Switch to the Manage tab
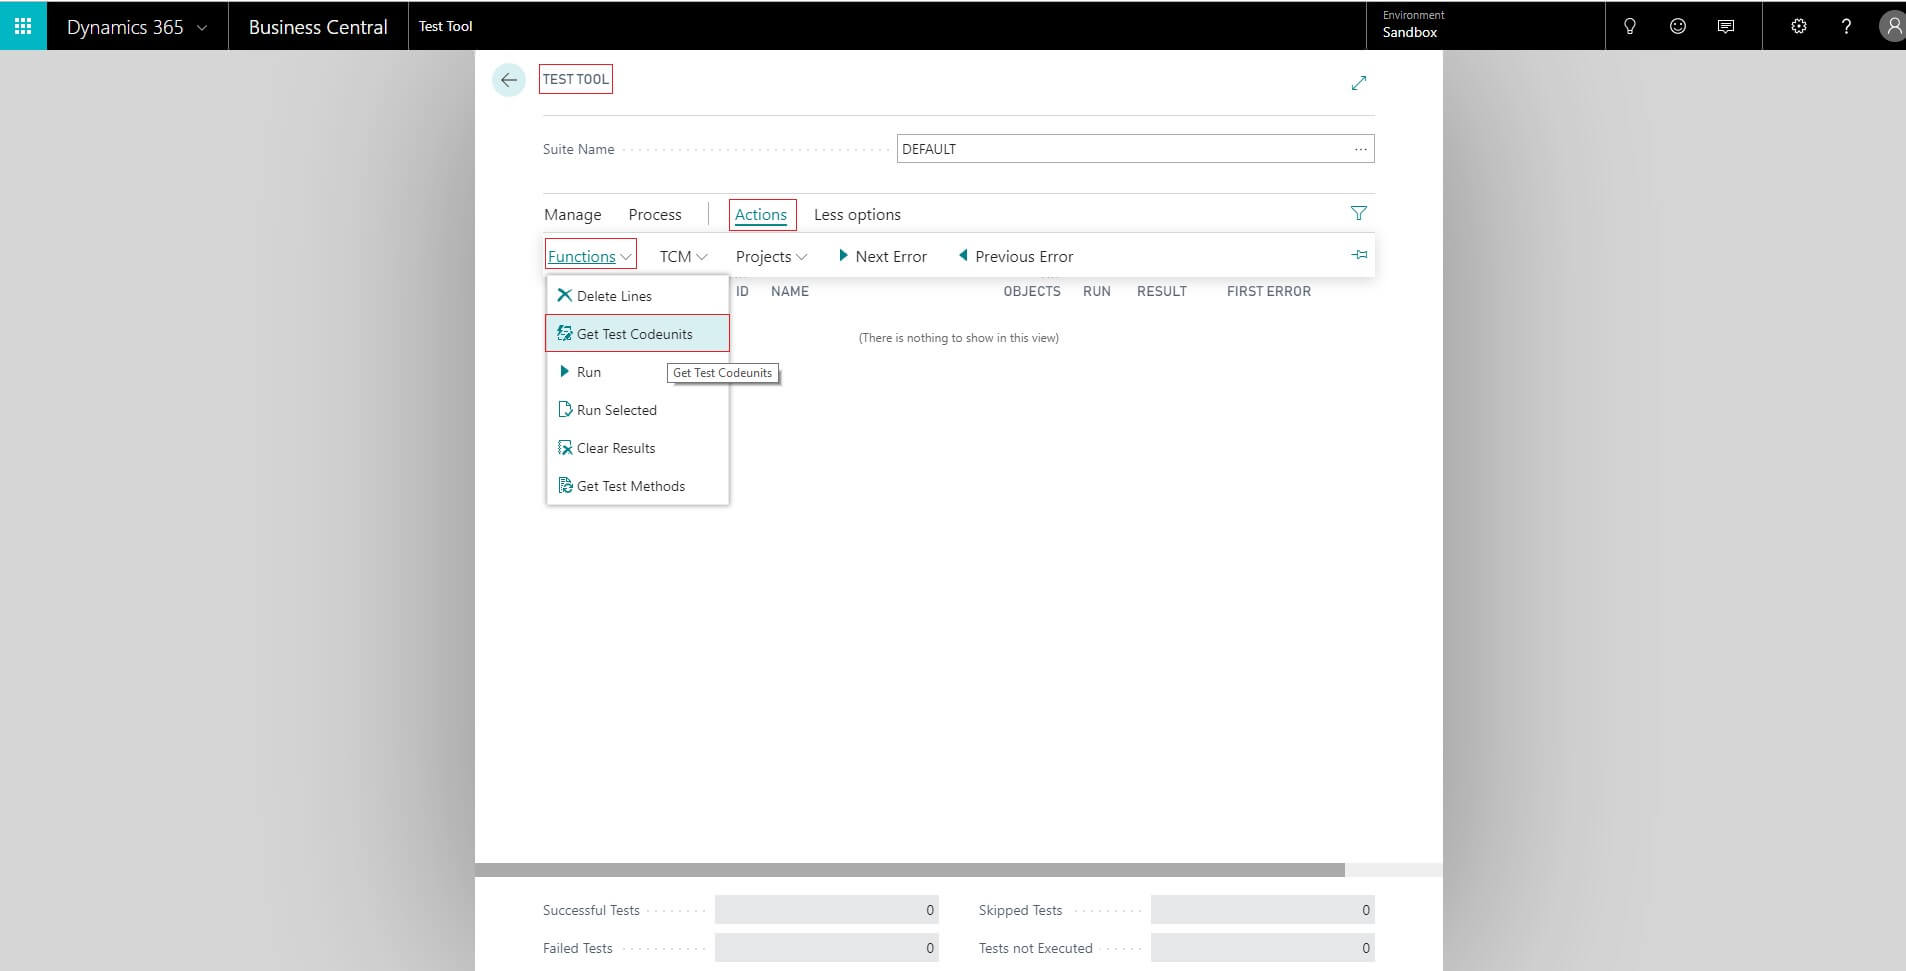This screenshot has height=971, width=1906. [572, 214]
